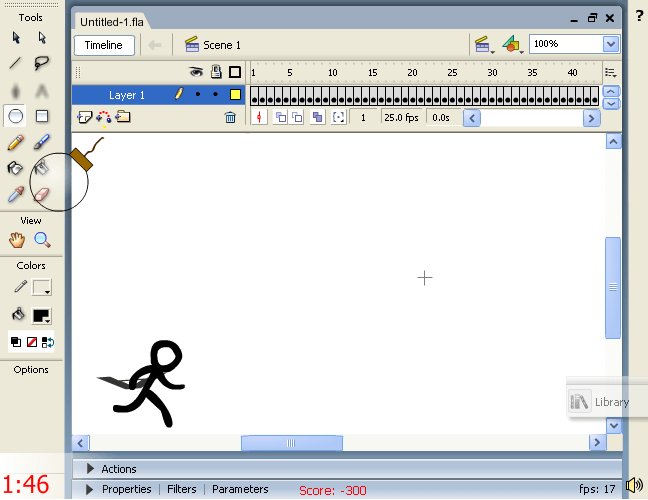
Task: Click the Insert Layer icon
Action: pos(85,117)
